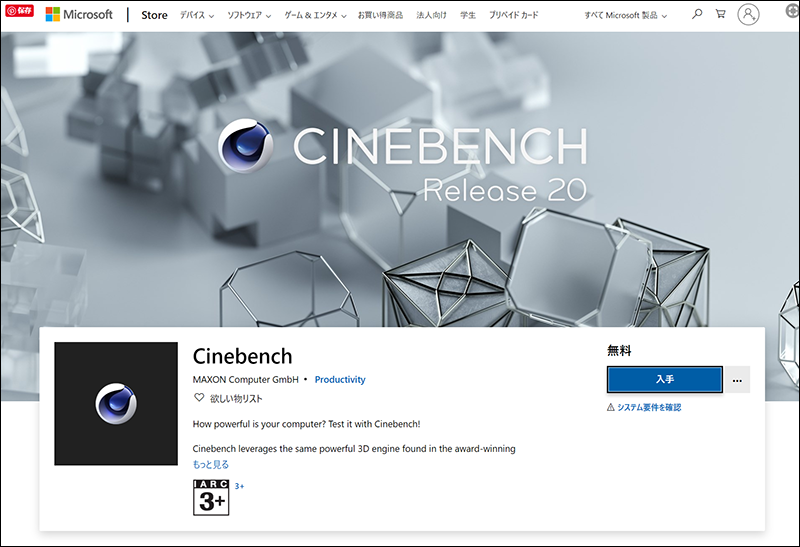The height and width of the screenshot is (547, 800).
Task: Click MAXON Computer GmbH publisher name
Action: coord(245,380)
